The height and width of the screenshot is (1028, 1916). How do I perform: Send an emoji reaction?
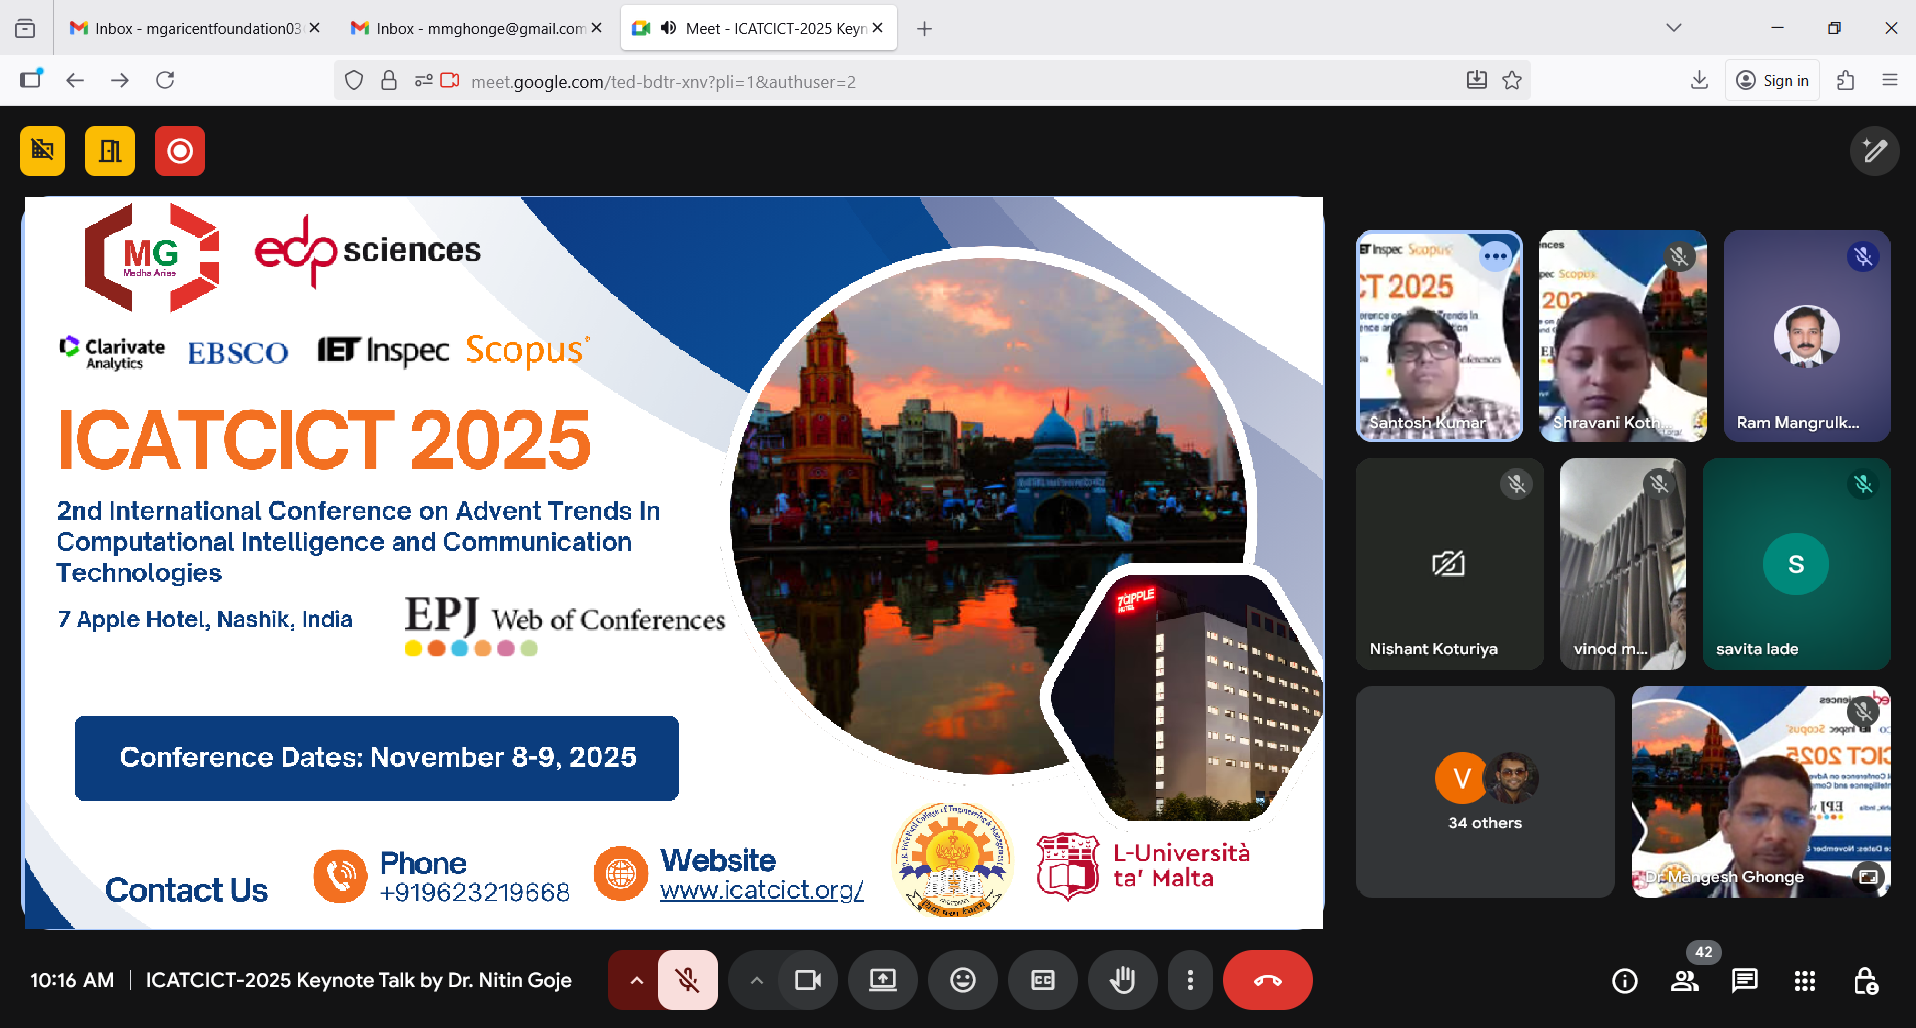point(963,980)
